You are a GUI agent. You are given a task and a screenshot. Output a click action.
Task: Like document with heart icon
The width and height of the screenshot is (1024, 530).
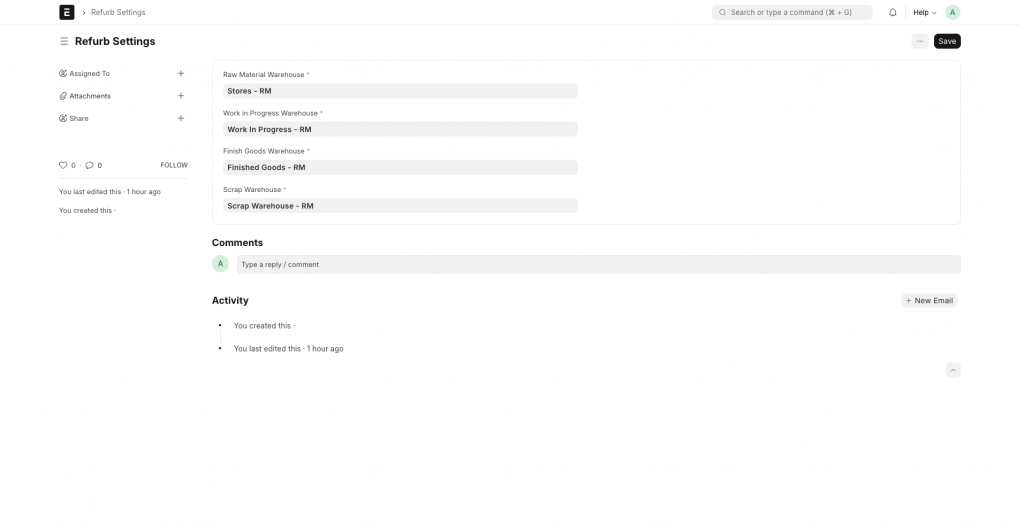click(x=63, y=165)
